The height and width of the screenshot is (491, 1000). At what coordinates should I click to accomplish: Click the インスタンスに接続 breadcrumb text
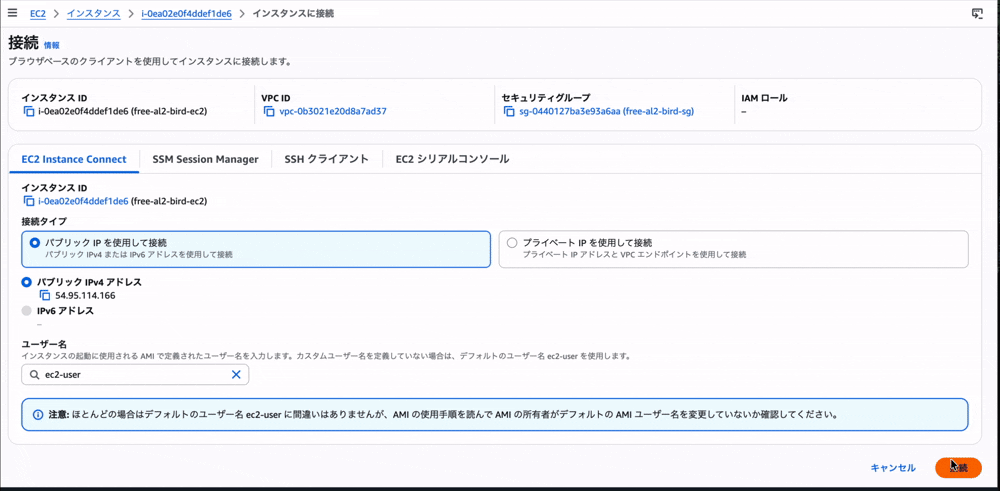tap(293, 13)
